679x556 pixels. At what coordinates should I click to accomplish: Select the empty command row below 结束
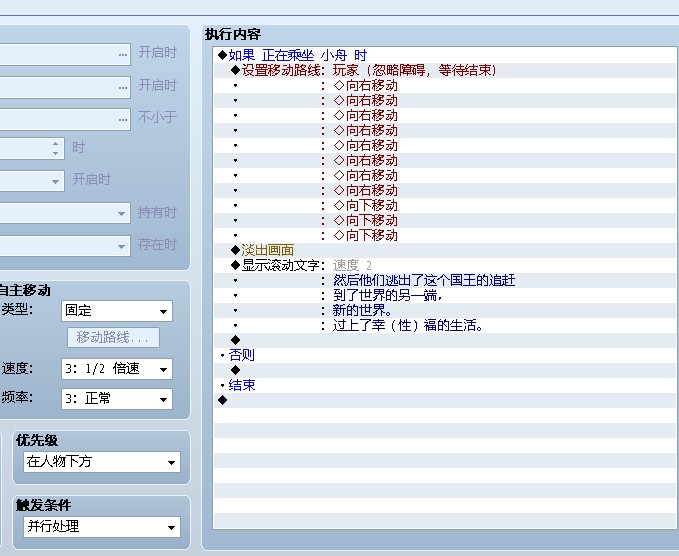(445, 400)
